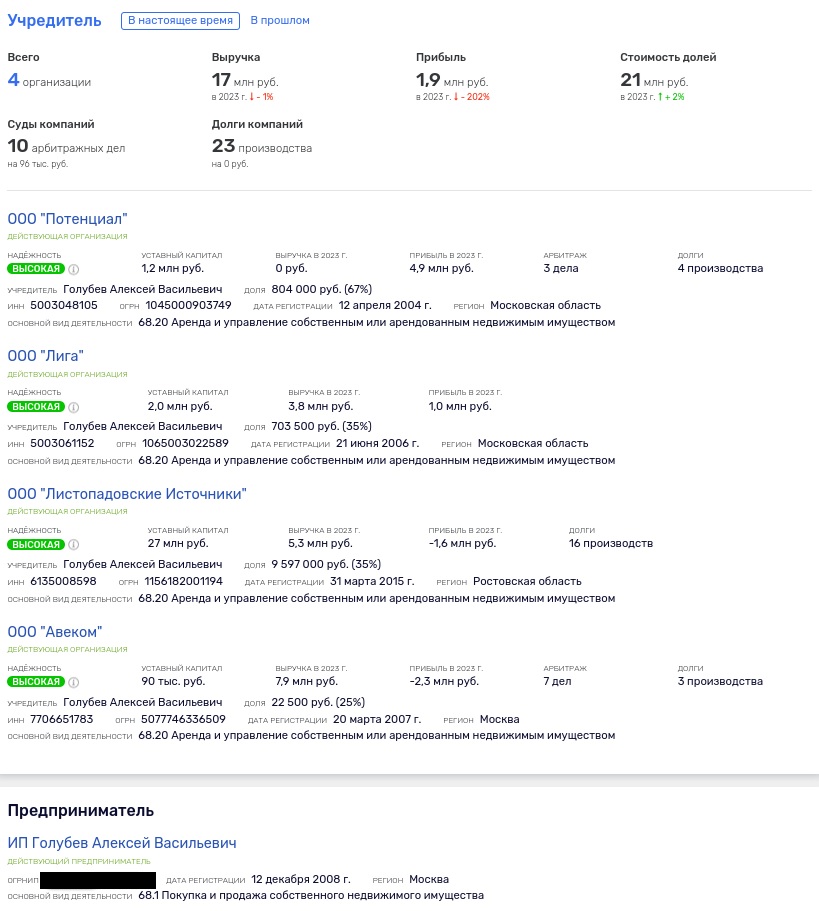Image resolution: width=819 pixels, height=911 pixels.
Task: Click the 'Предприниматель' section heading
Action: click(81, 811)
